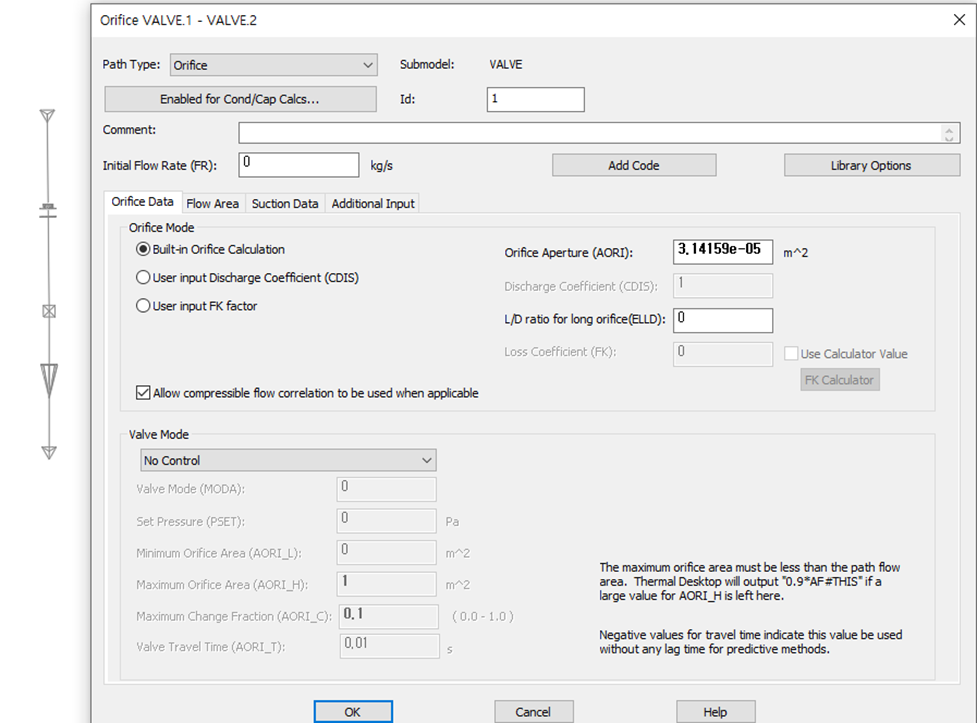Focus the Id input field
Screen dimensions: 977x723
pyautogui.click(x=536, y=99)
